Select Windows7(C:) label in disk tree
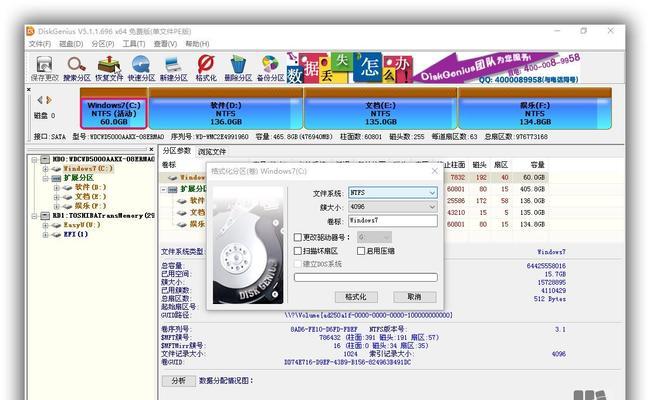This screenshot has height=400, width=650. point(87,169)
